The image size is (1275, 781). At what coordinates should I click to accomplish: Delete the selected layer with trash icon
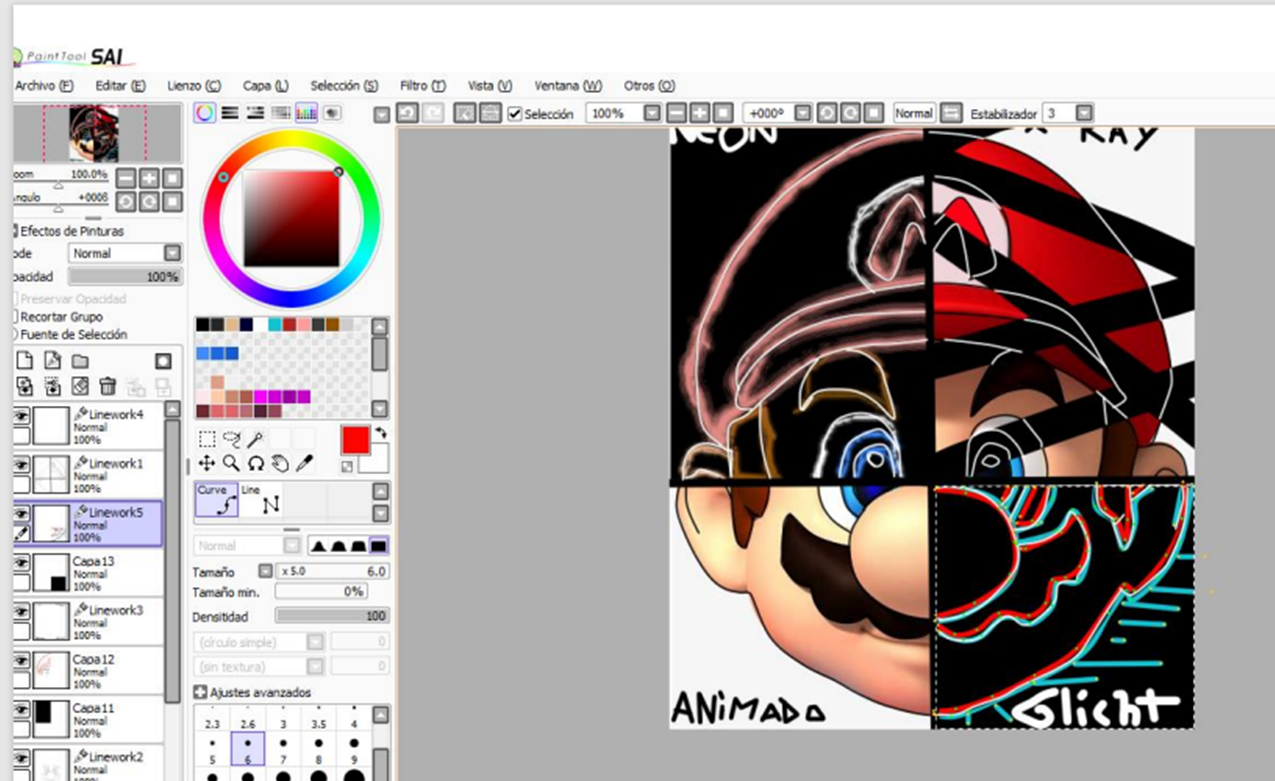108,386
